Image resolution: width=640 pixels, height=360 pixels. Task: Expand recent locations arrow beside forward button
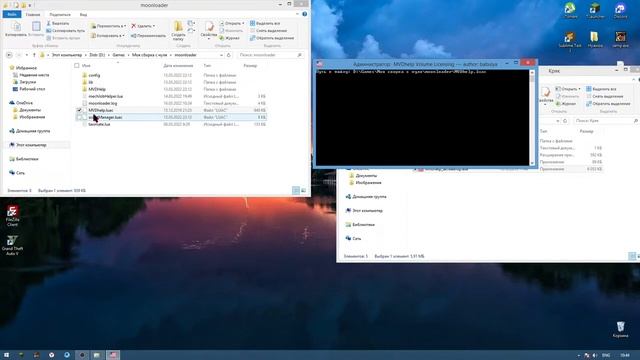point(27,55)
